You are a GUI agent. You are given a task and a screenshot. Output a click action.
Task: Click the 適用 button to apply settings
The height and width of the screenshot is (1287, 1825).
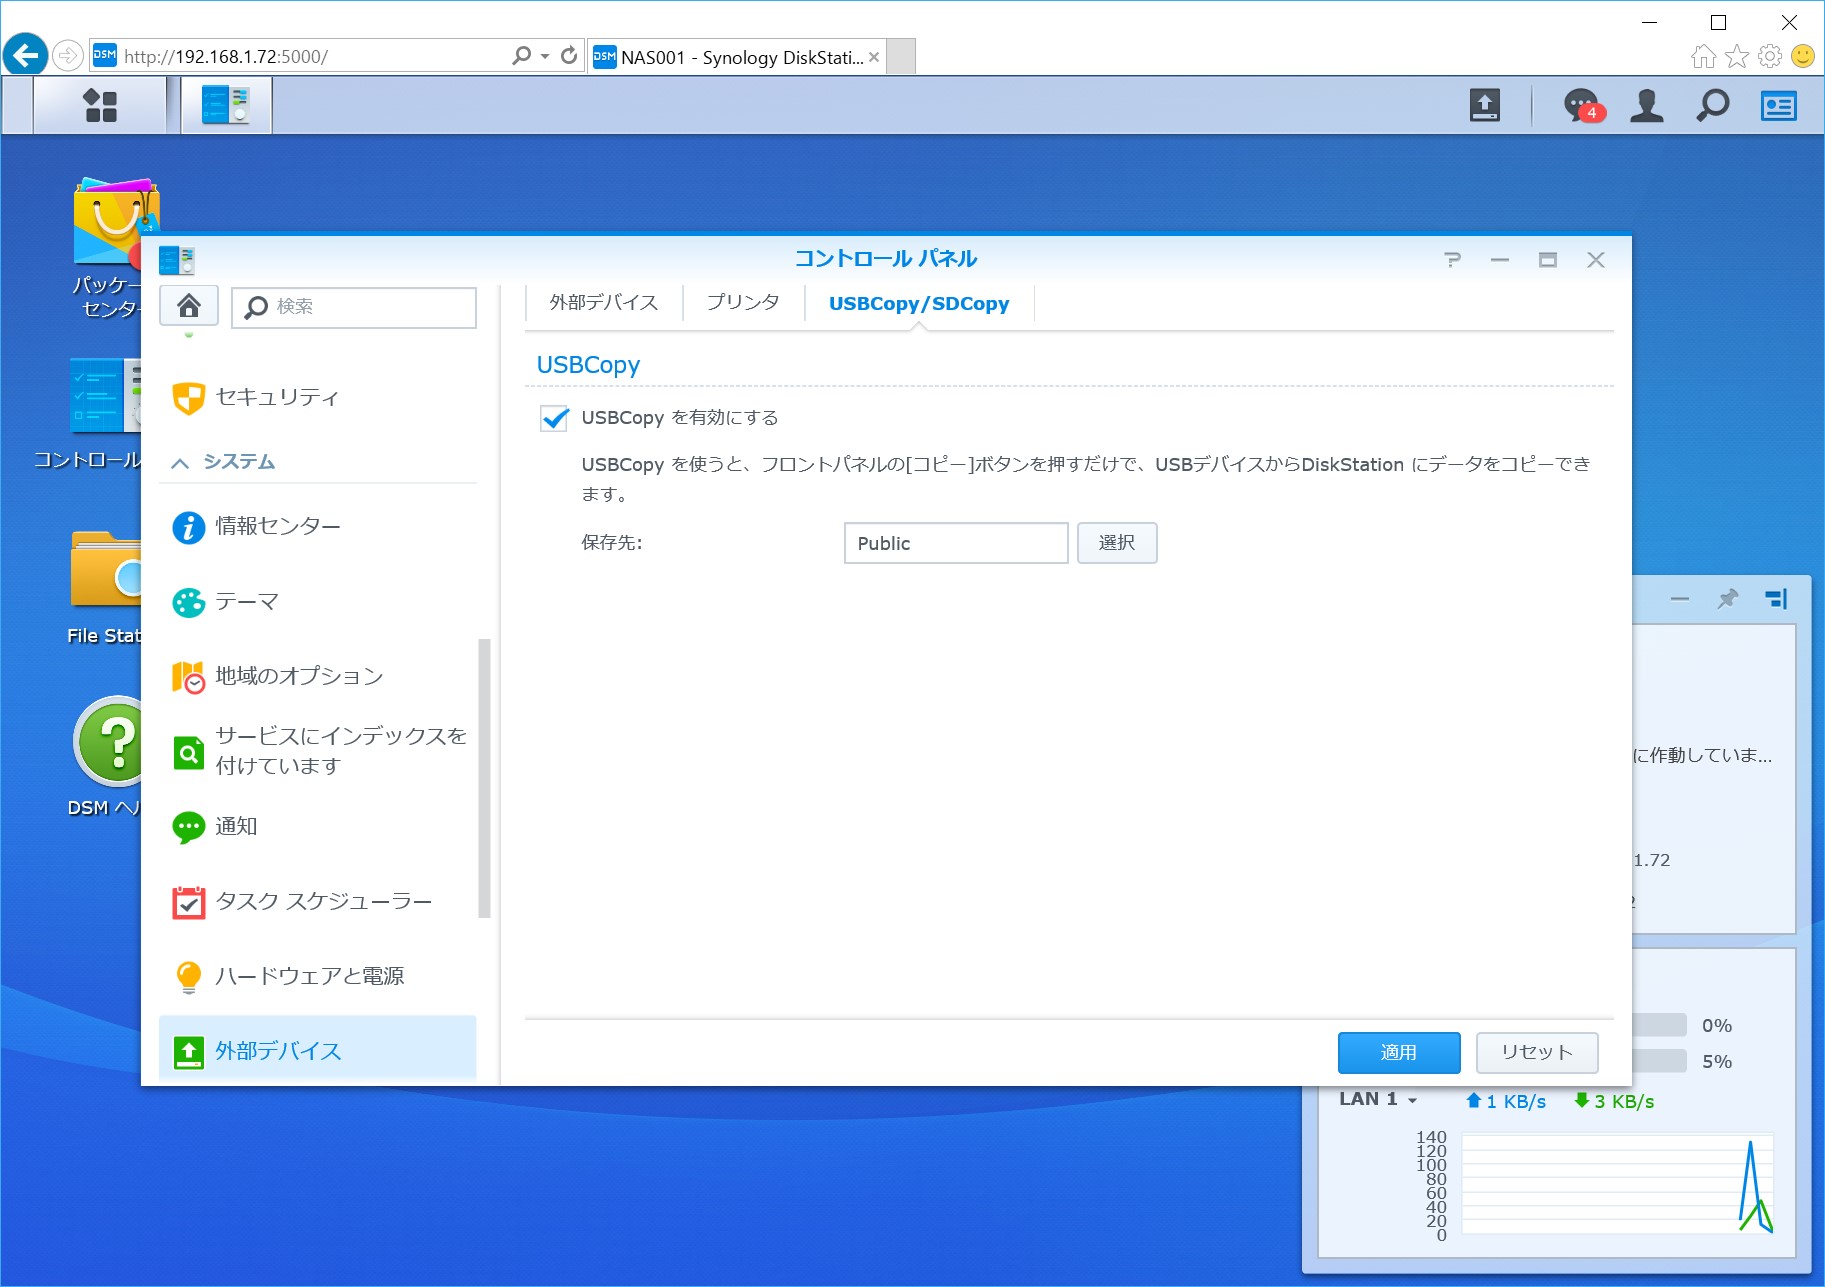(1398, 1052)
